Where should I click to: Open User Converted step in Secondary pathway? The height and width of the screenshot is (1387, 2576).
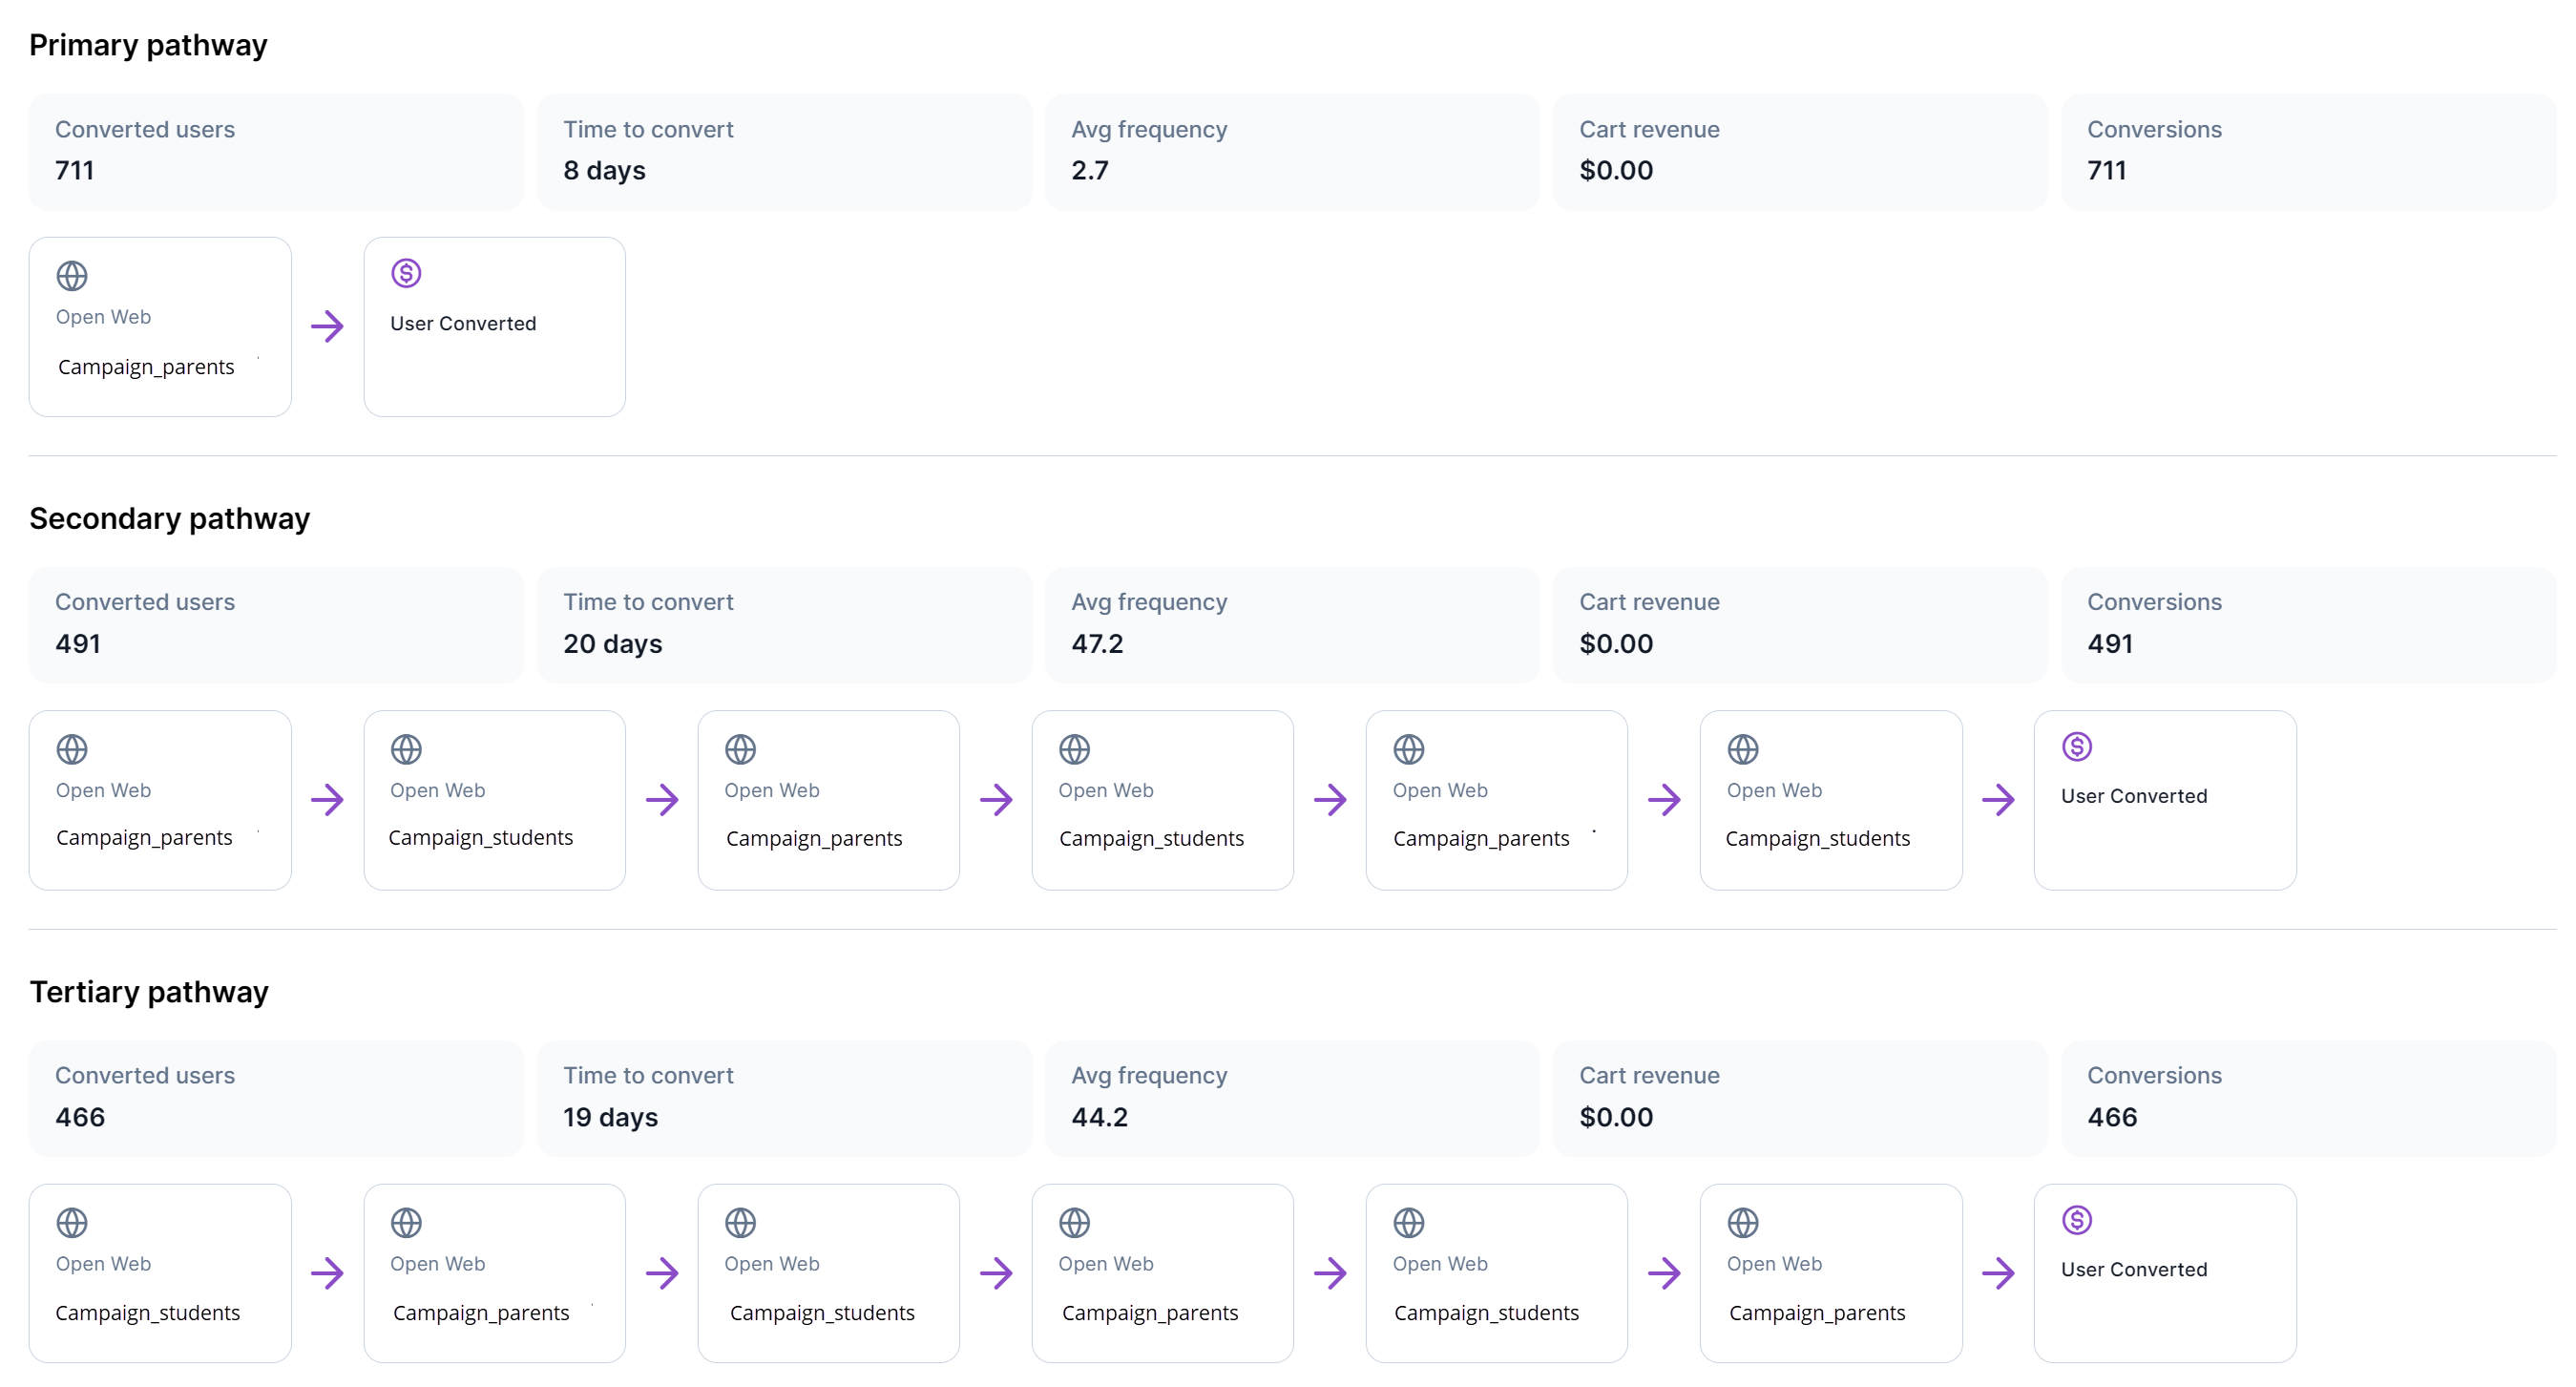click(2164, 799)
